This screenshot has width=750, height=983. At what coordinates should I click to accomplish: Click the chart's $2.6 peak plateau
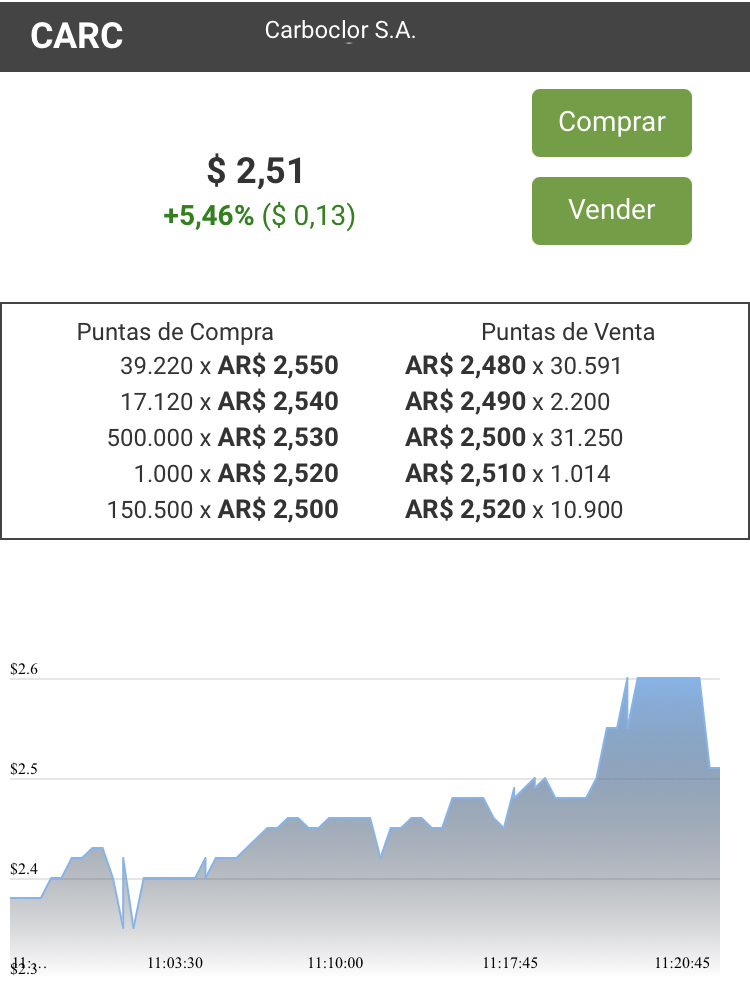tap(668, 678)
